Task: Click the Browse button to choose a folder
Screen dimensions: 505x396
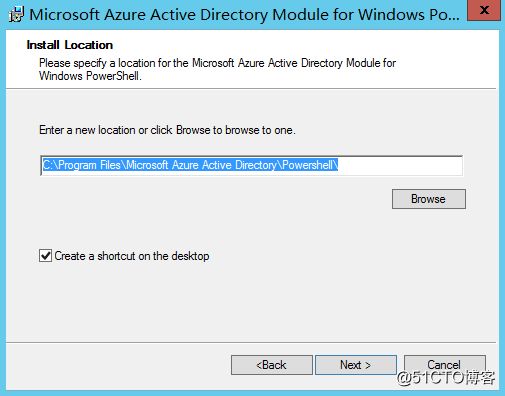Action: pyautogui.click(x=429, y=199)
